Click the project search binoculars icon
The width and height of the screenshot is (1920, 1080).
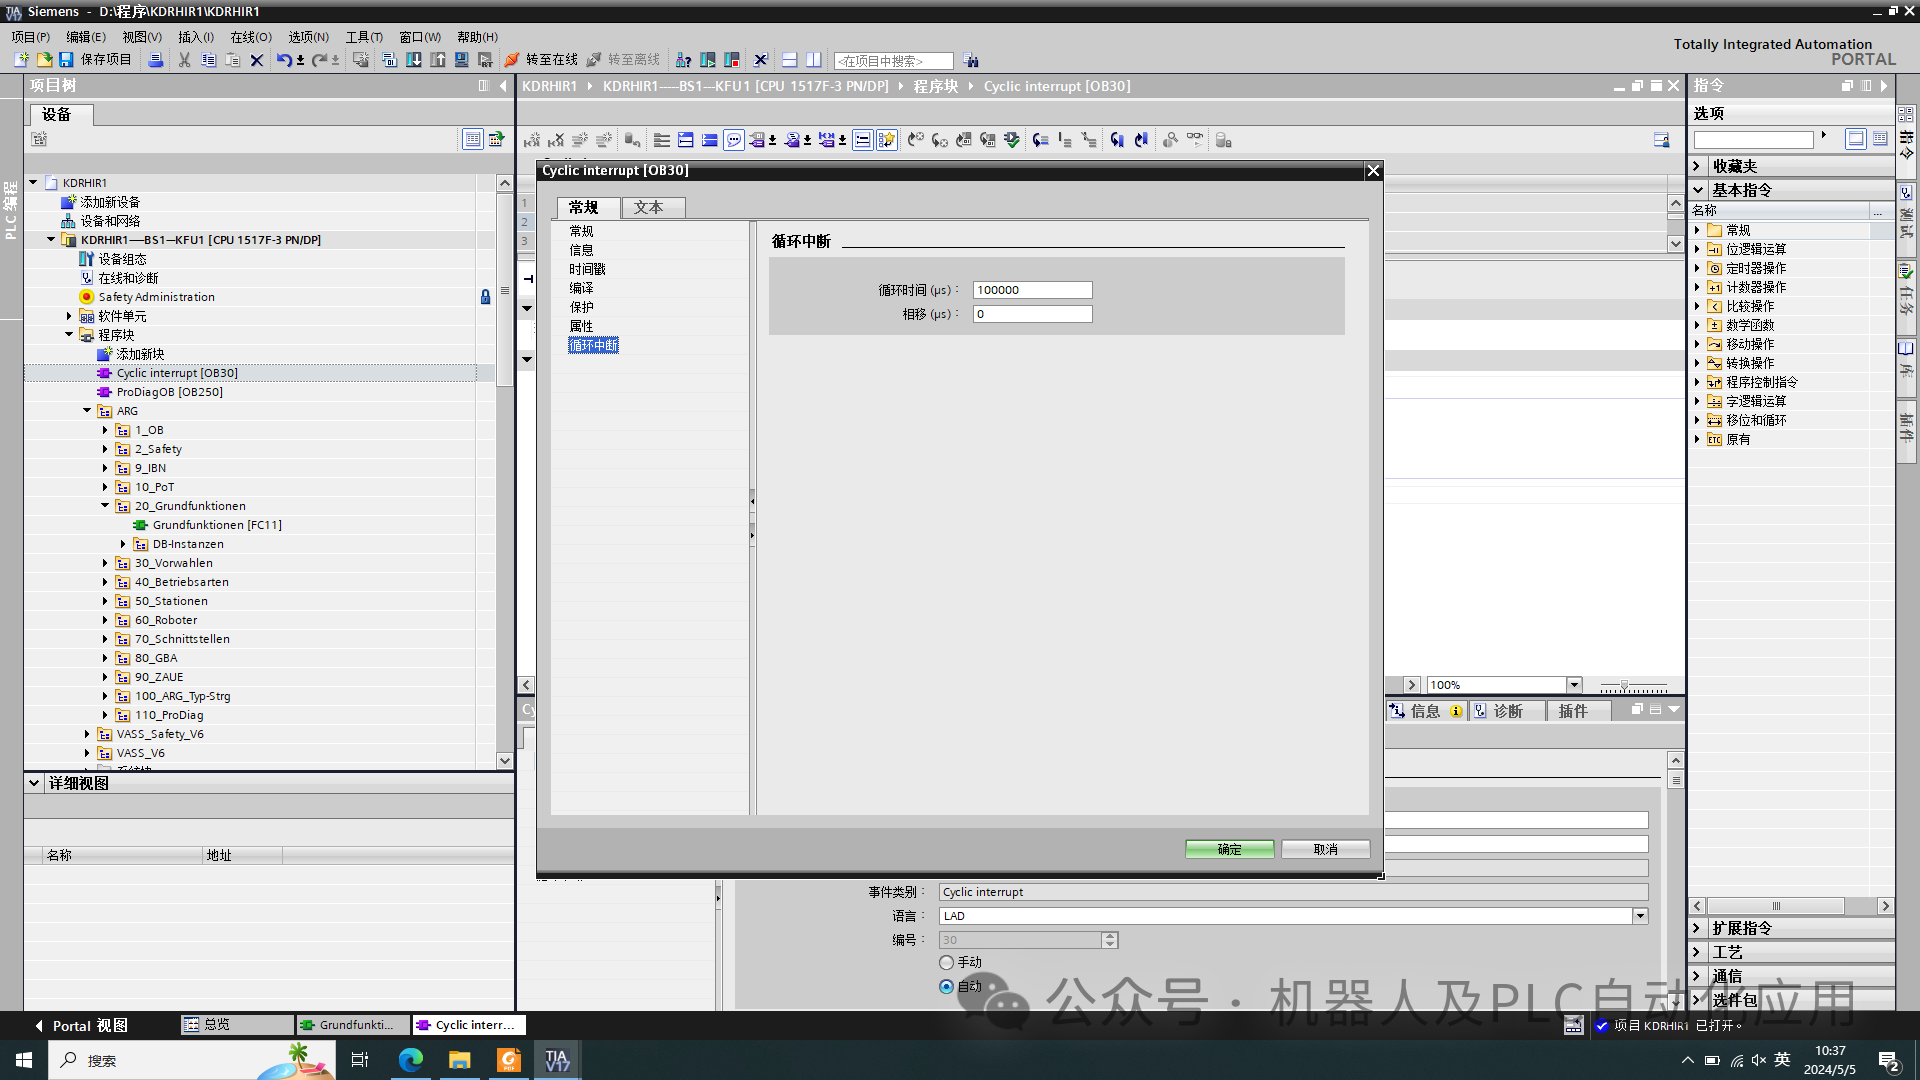tap(971, 61)
